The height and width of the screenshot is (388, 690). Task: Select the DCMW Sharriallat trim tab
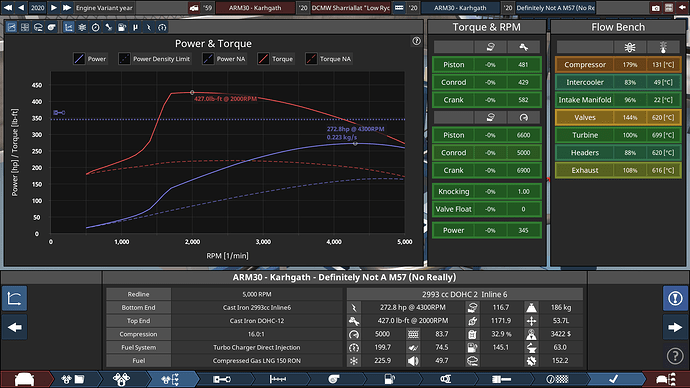pos(351,7)
